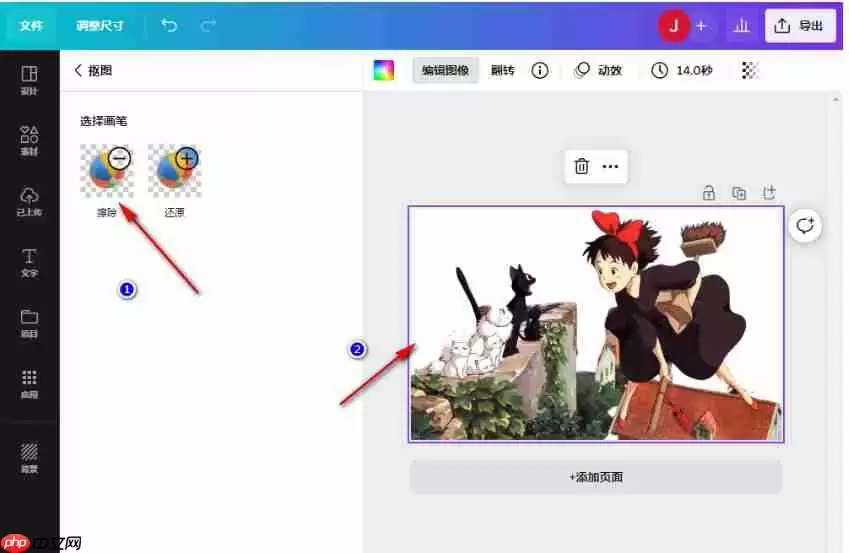Click the 编辑图像 edit image button
849x553 pixels.
point(446,70)
